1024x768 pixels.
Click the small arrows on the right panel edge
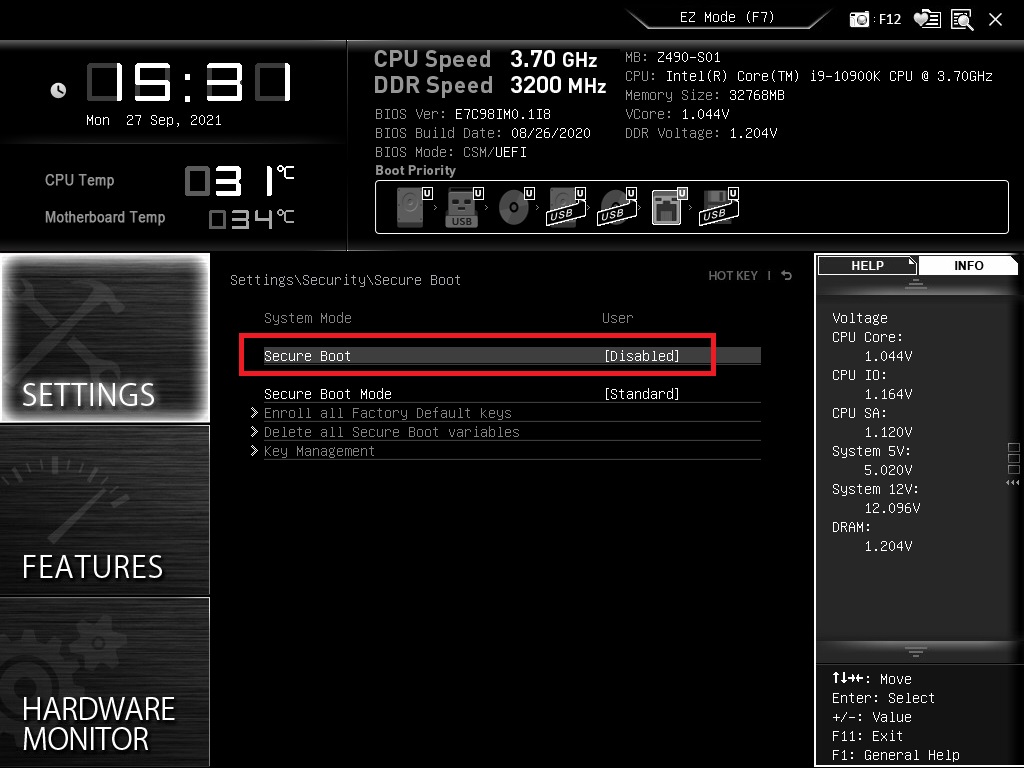pos(1012,483)
